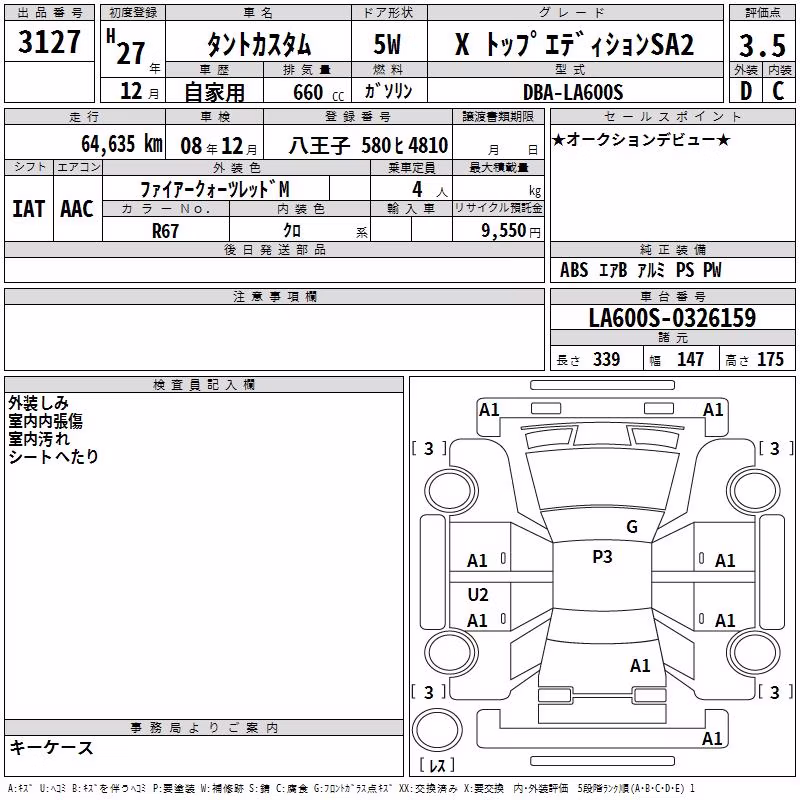800x800 pixels.
Task: Click seating capacity 4 人
Action: [x=429, y=190]
